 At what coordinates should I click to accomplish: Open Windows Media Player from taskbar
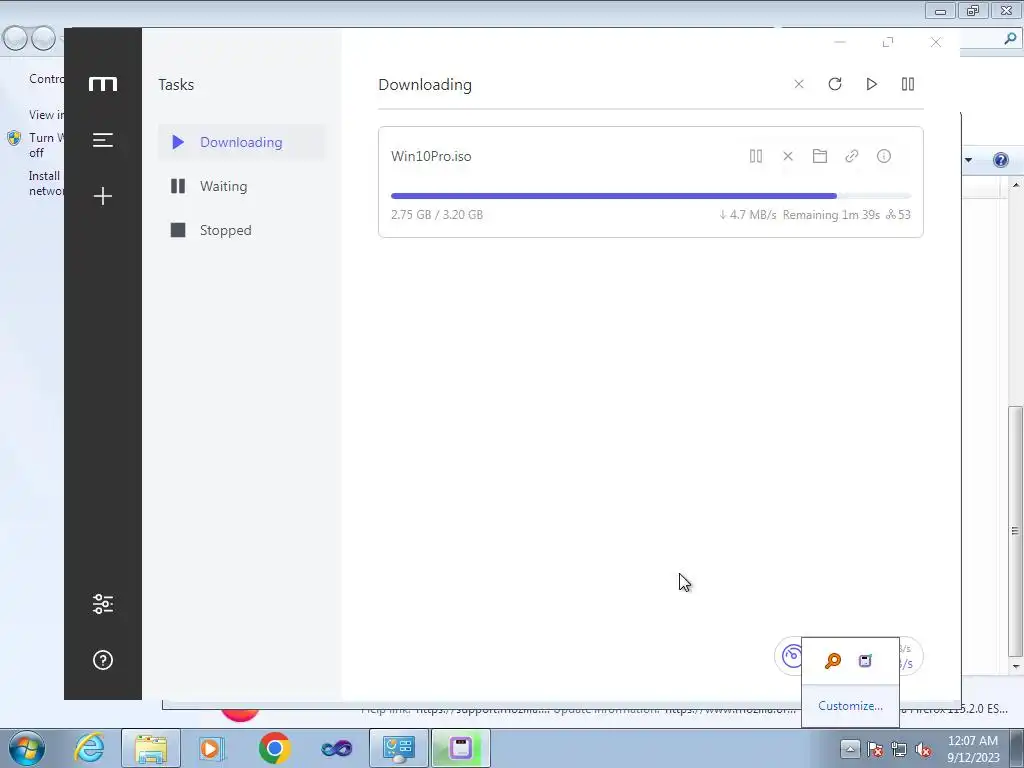pos(212,748)
